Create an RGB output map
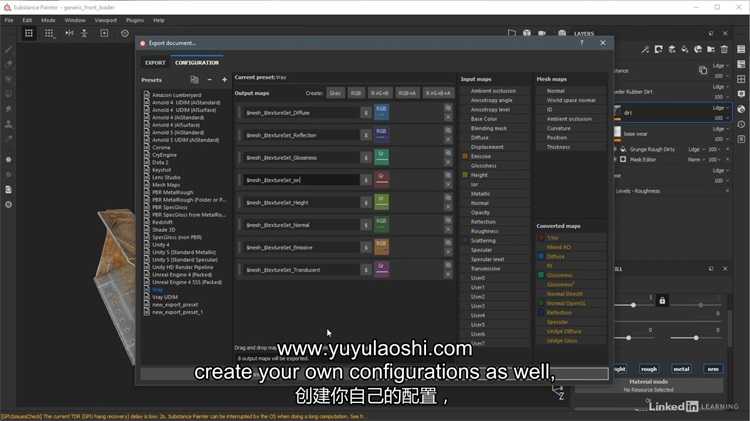The height and width of the screenshot is (421, 750). 356,93
